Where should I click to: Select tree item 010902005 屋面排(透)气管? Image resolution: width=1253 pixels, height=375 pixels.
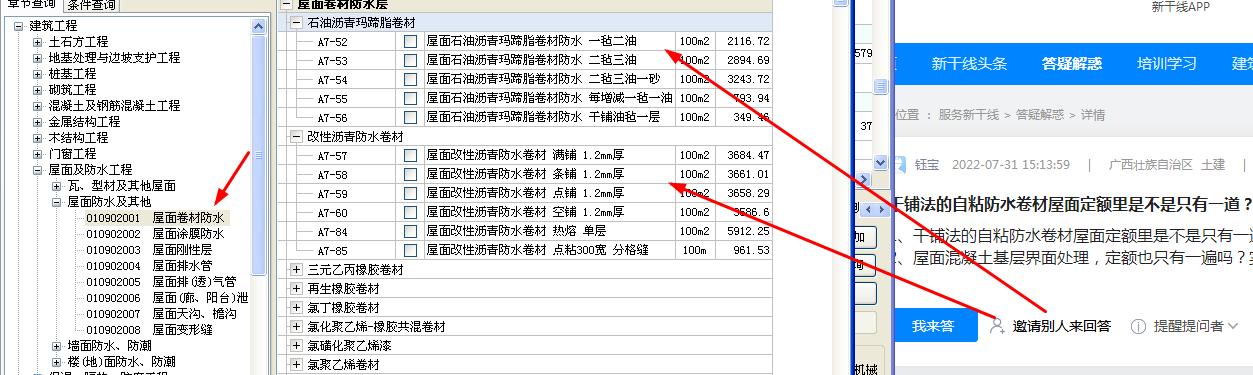point(161,281)
